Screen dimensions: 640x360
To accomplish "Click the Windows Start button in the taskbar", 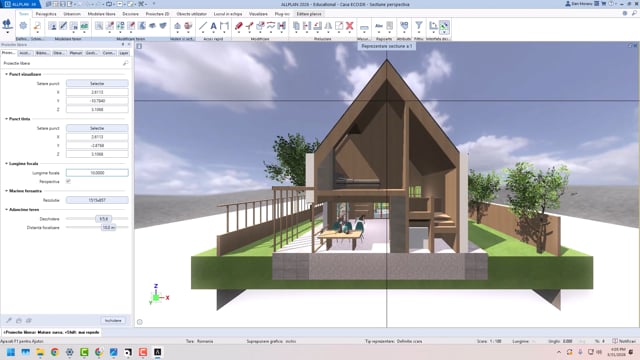I will pos(11,352).
